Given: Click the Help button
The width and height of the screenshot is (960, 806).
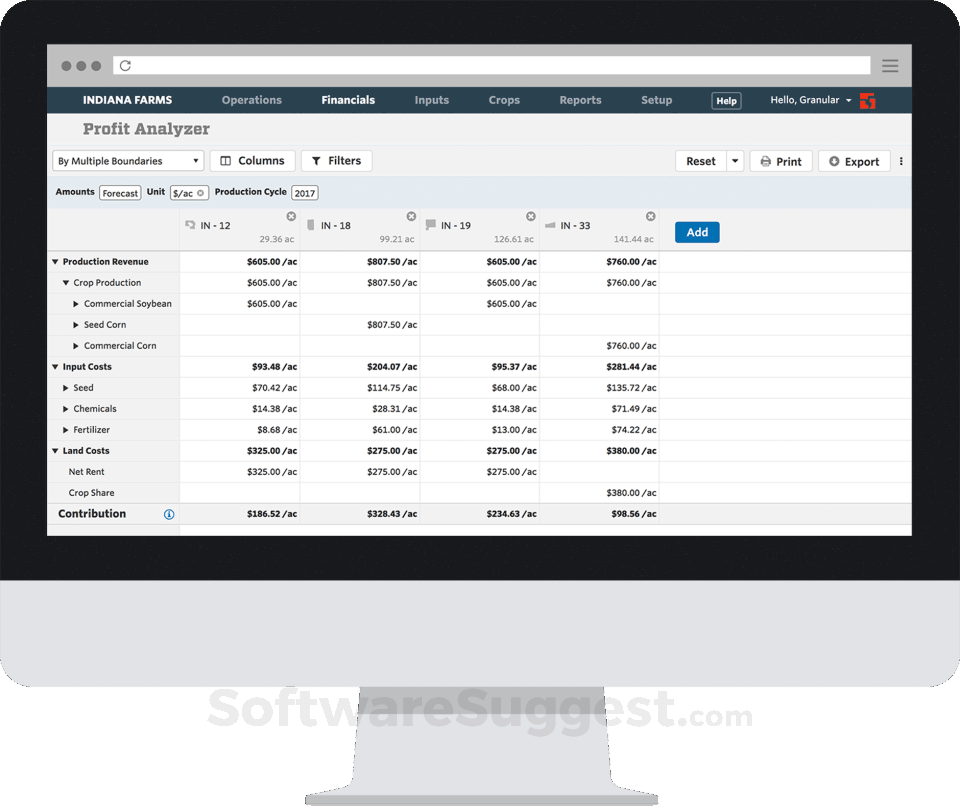Looking at the screenshot, I should [726, 100].
